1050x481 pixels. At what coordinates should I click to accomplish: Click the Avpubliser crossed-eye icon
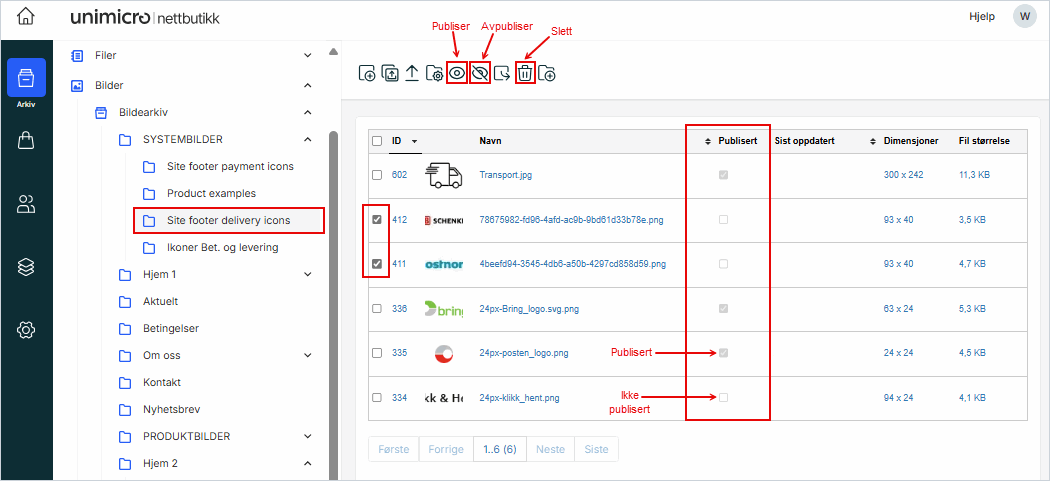(x=480, y=73)
